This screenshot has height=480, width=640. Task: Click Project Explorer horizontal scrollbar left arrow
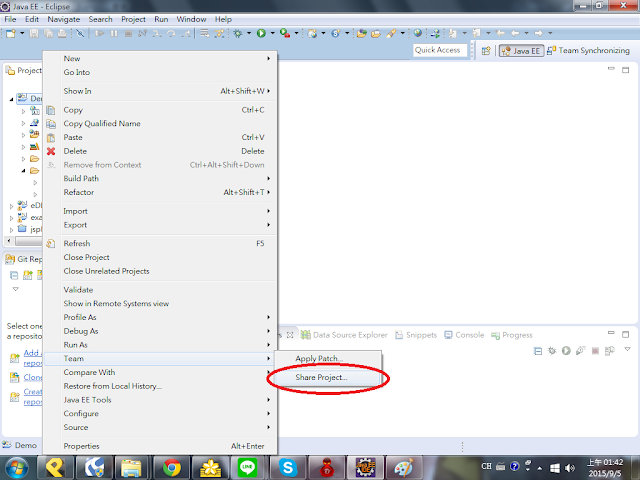(x=9, y=241)
